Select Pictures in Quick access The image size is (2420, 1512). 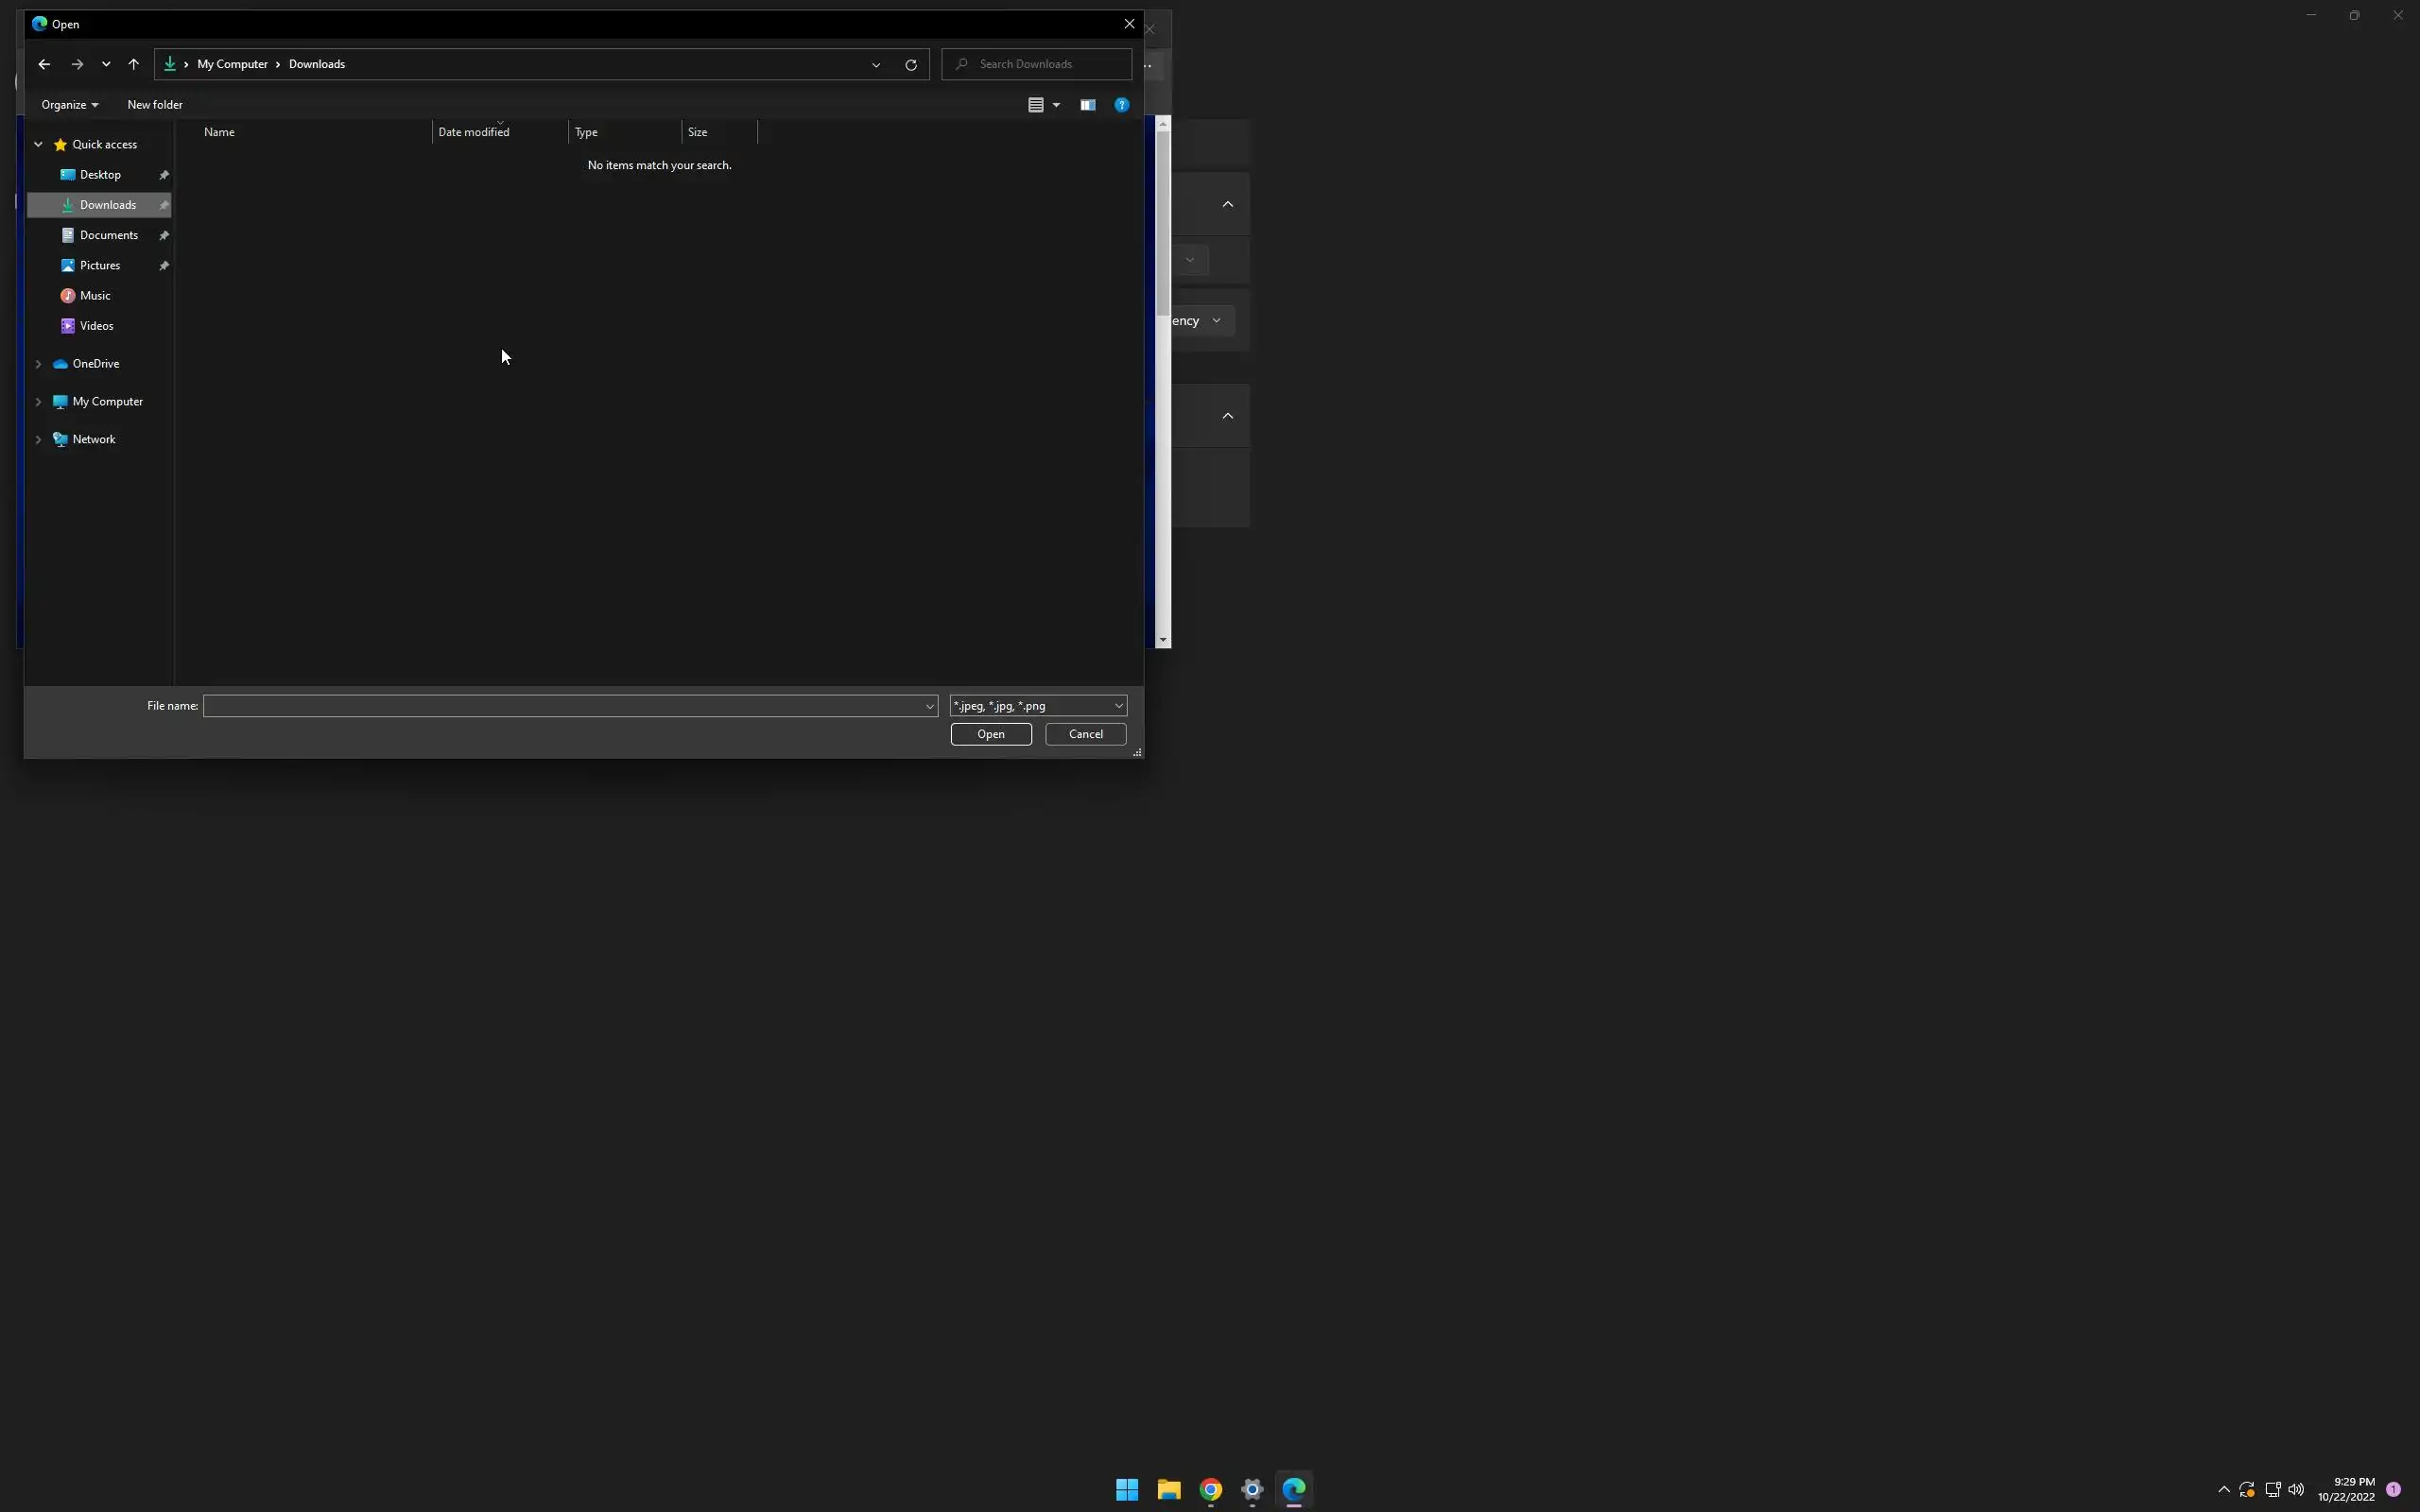[x=100, y=266]
